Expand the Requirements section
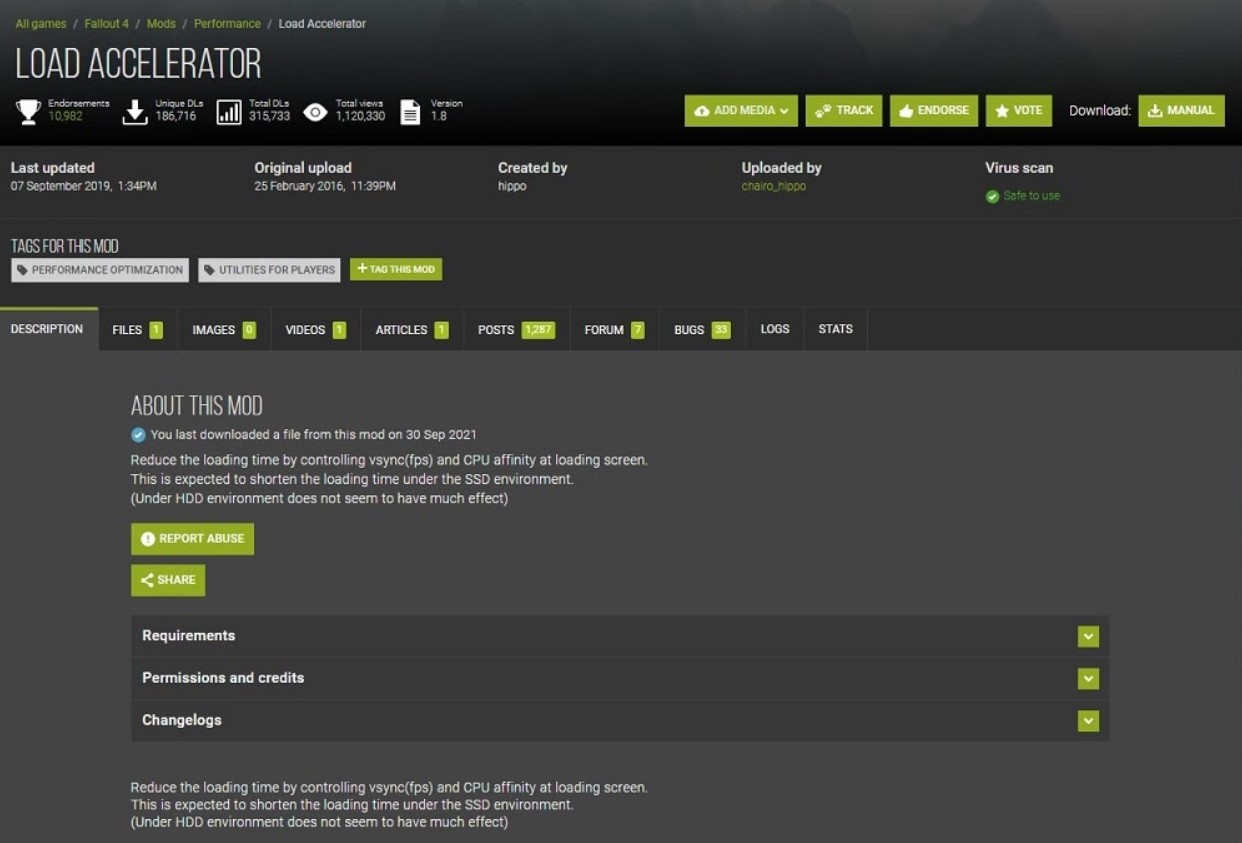This screenshot has height=843, width=1242. click(x=620, y=636)
